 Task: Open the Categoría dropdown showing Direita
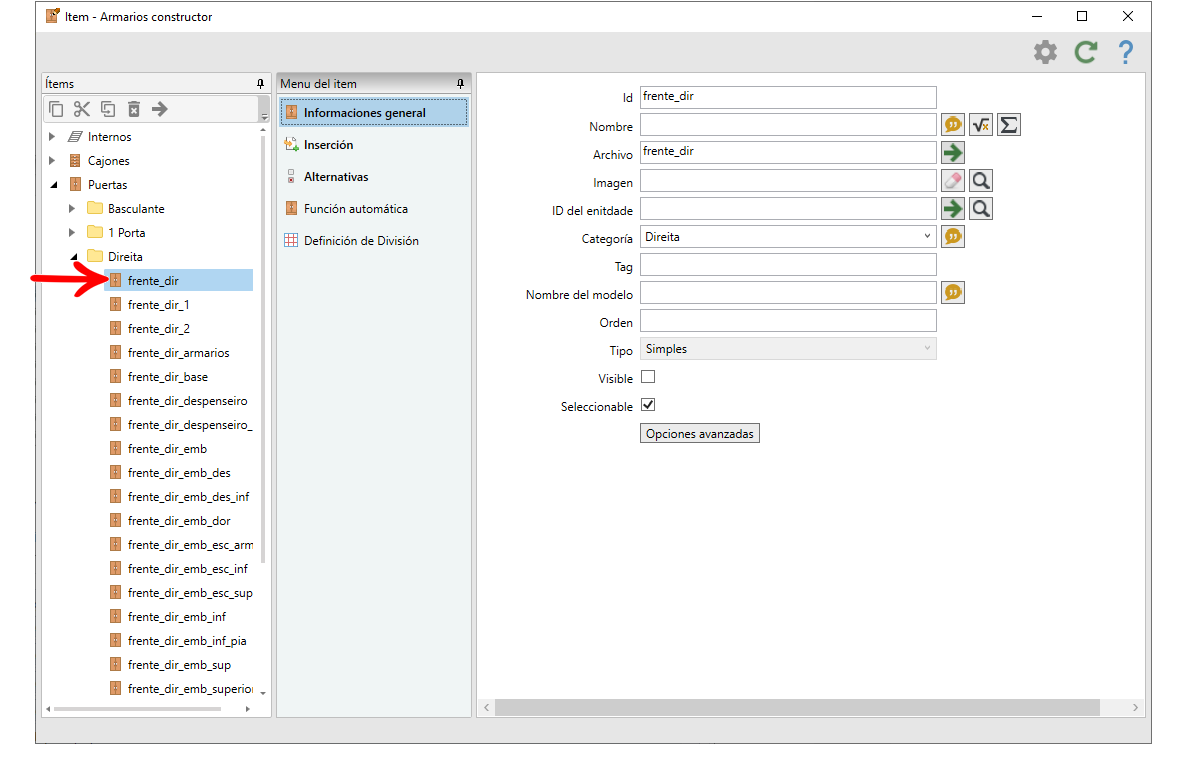(788, 237)
